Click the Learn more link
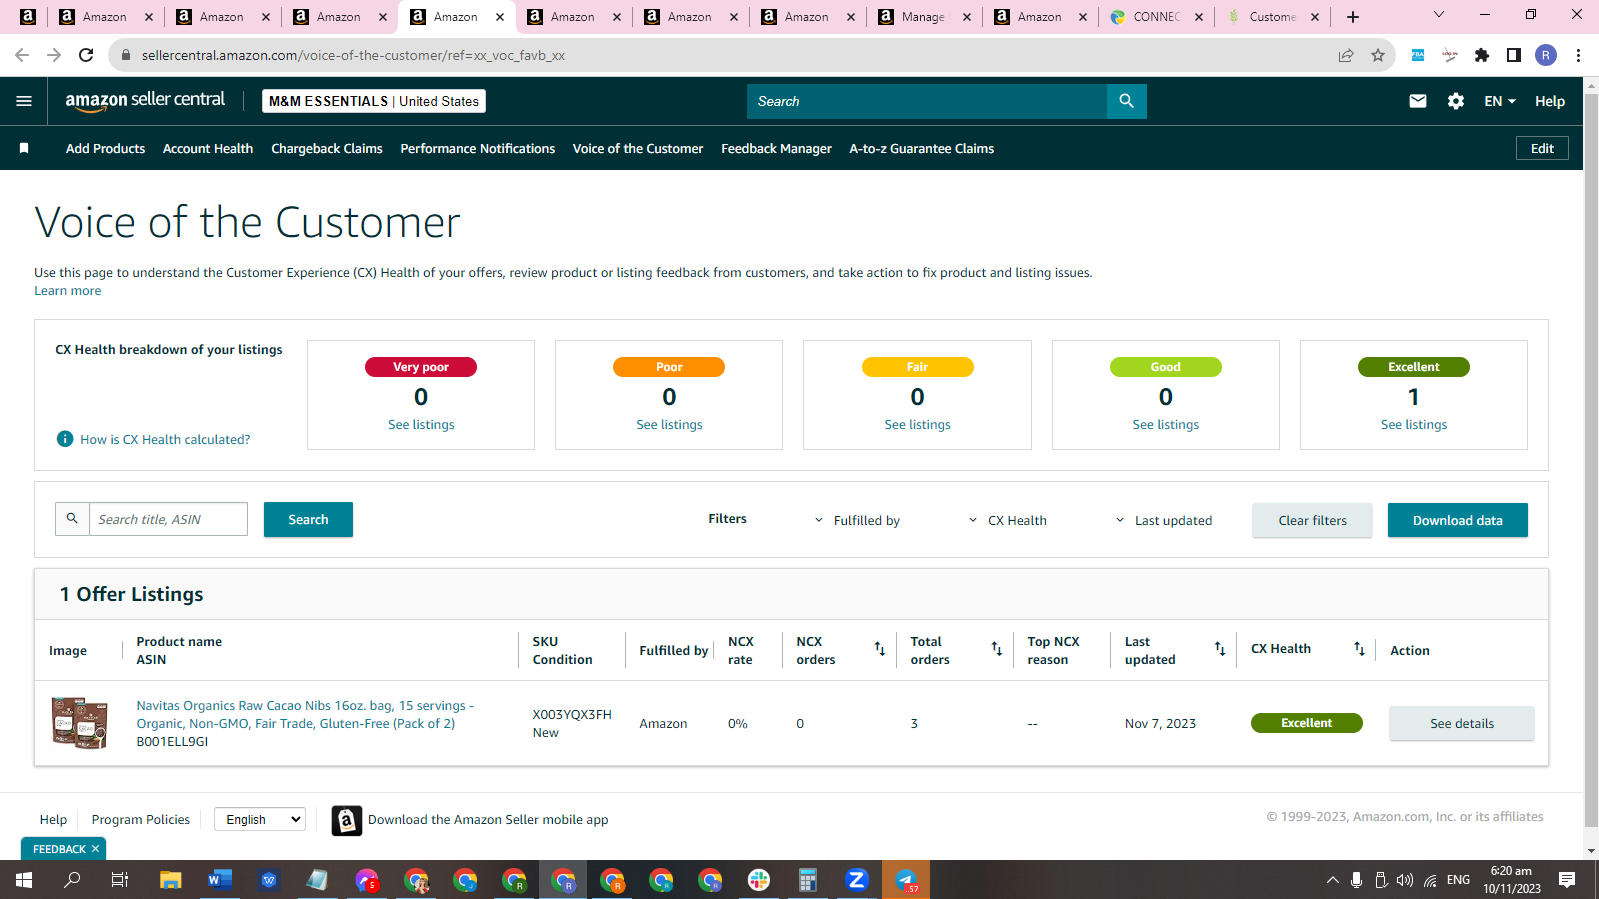 coord(67,291)
